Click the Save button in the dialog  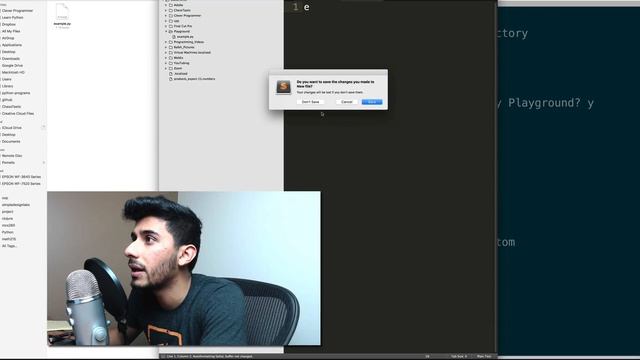(x=372, y=102)
